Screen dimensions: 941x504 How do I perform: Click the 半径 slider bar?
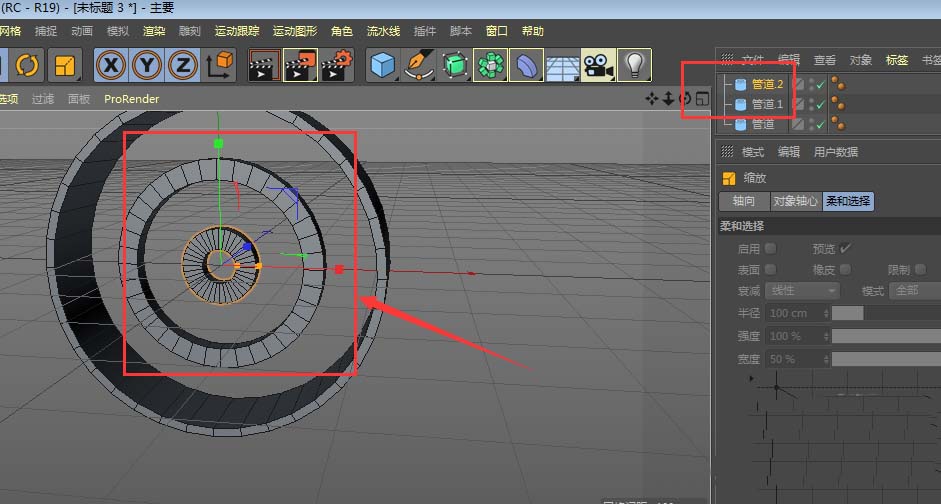point(886,313)
